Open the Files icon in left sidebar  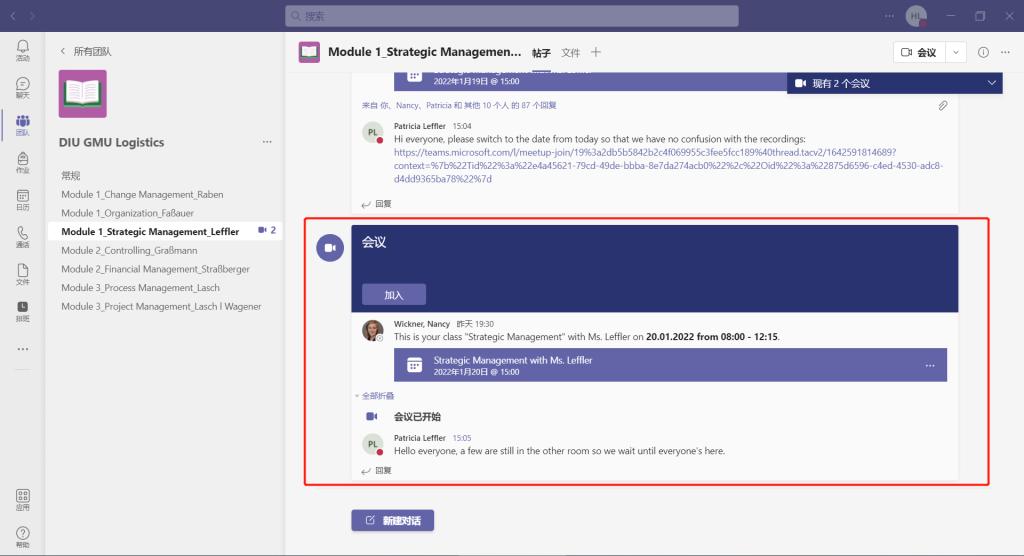click(x=22, y=274)
